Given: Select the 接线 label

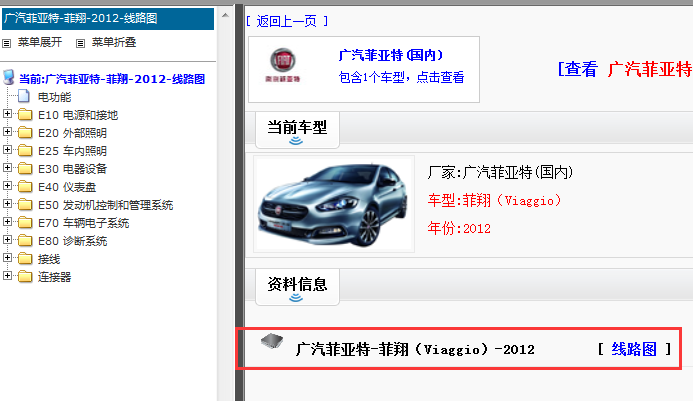Looking at the screenshot, I should [x=49, y=259].
